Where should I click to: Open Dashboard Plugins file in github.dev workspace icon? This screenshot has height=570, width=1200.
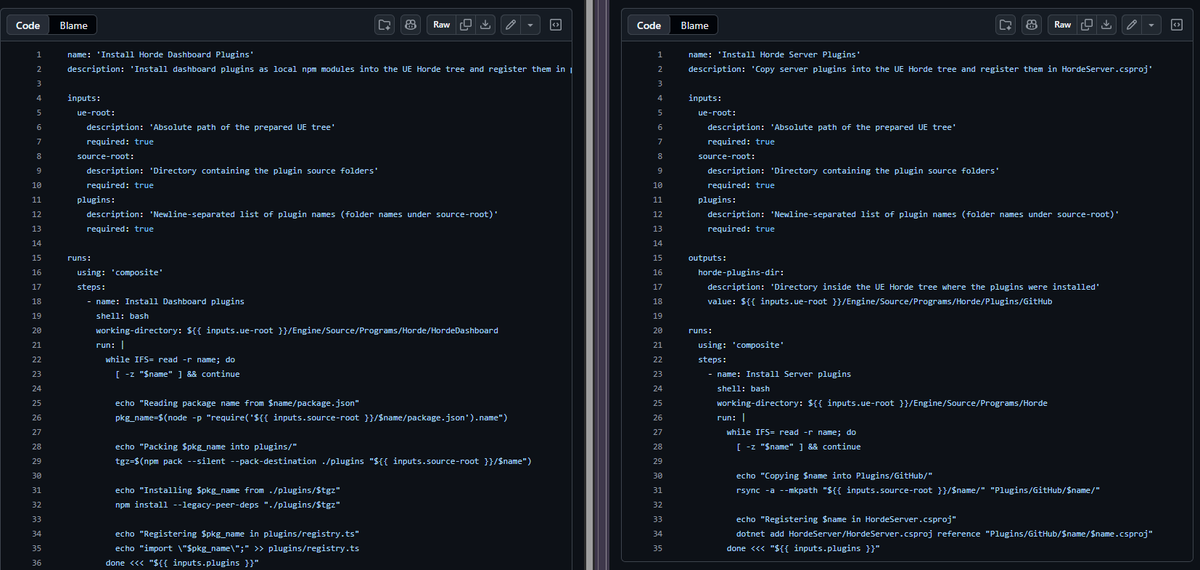pyautogui.click(x=383, y=24)
